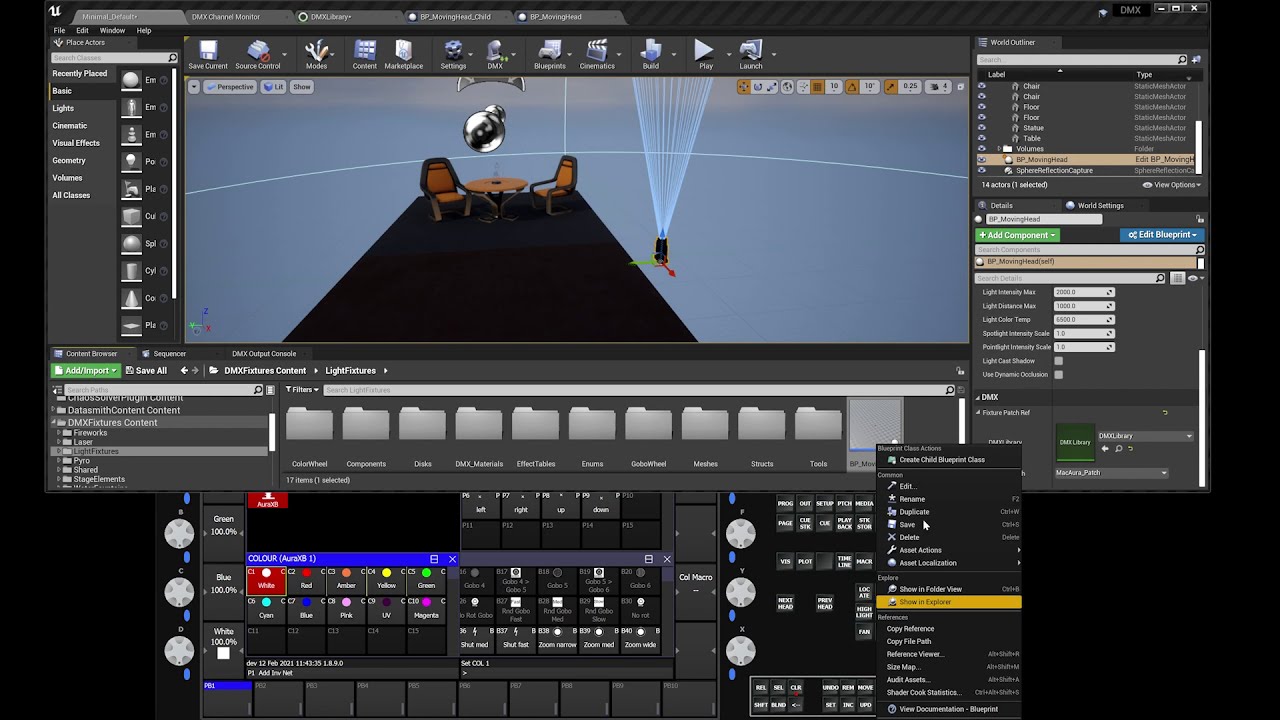Open the DMX Channel Monitor tab
This screenshot has width=1280, height=720.
(226, 17)
